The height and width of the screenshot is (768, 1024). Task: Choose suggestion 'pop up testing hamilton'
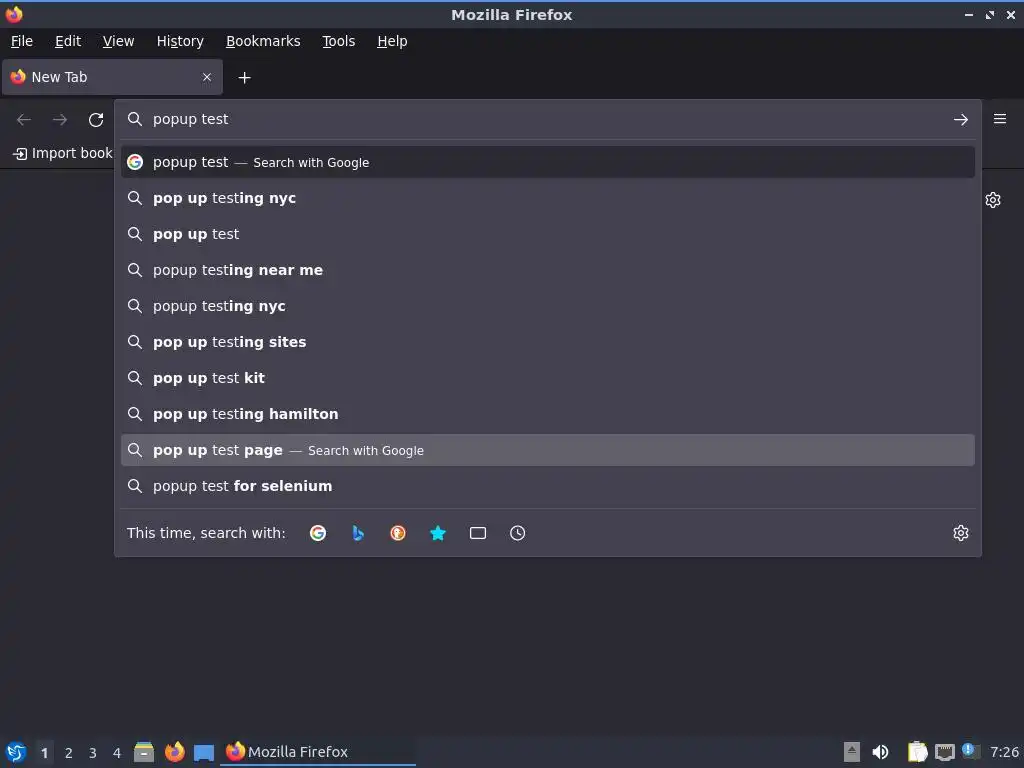click(x=548, y=414)
